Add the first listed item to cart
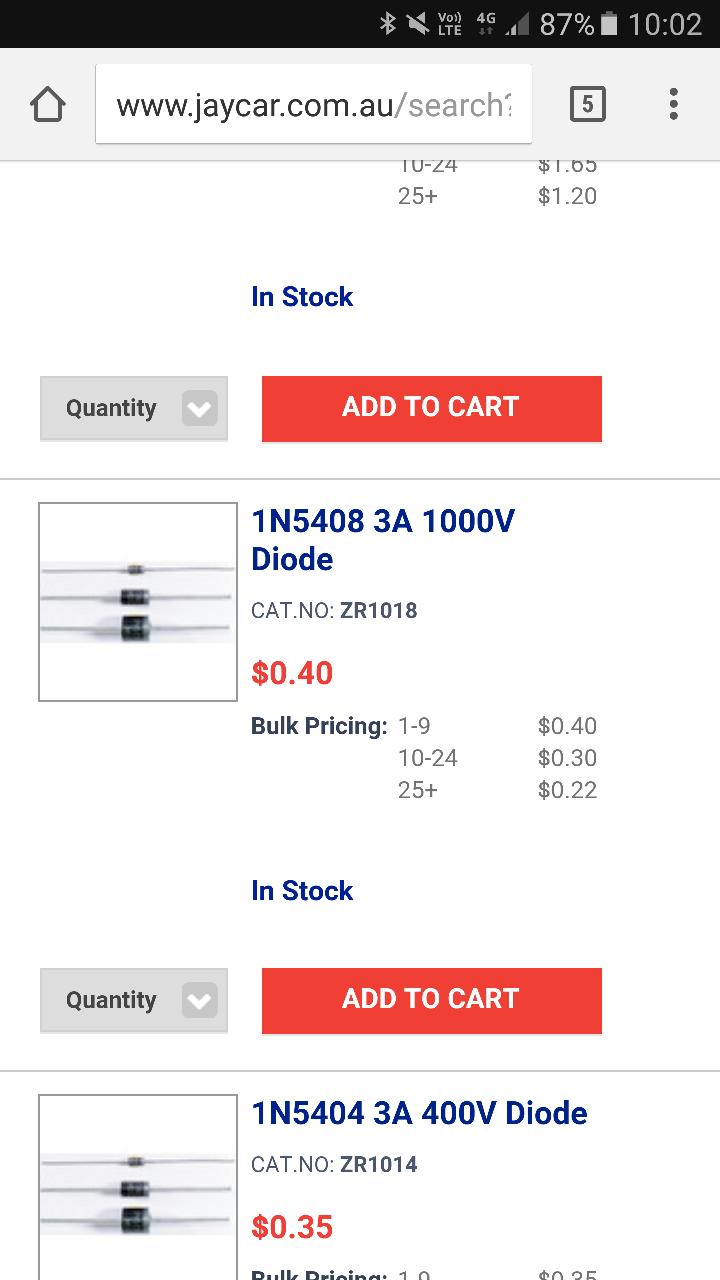 (431, 408)
